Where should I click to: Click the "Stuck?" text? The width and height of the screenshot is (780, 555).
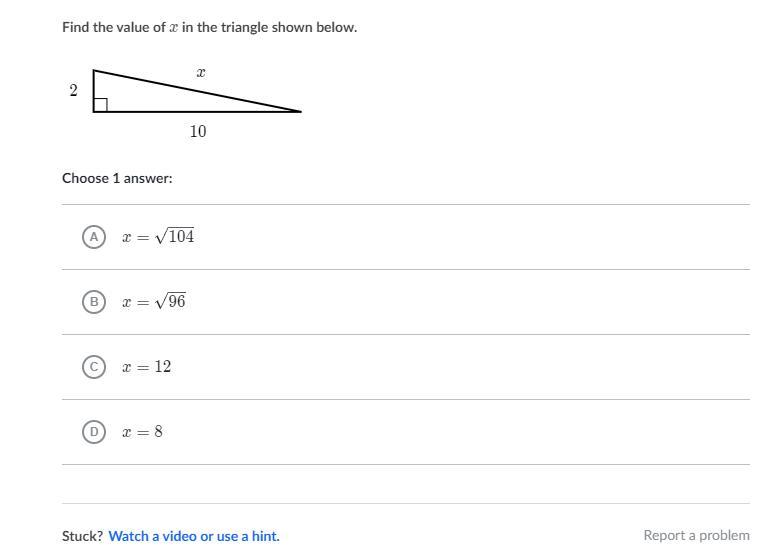(82, 536)
